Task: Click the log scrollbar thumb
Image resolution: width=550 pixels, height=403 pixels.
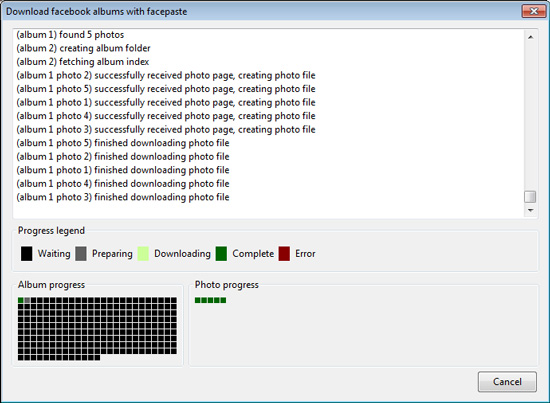Action: pos(530,197)
